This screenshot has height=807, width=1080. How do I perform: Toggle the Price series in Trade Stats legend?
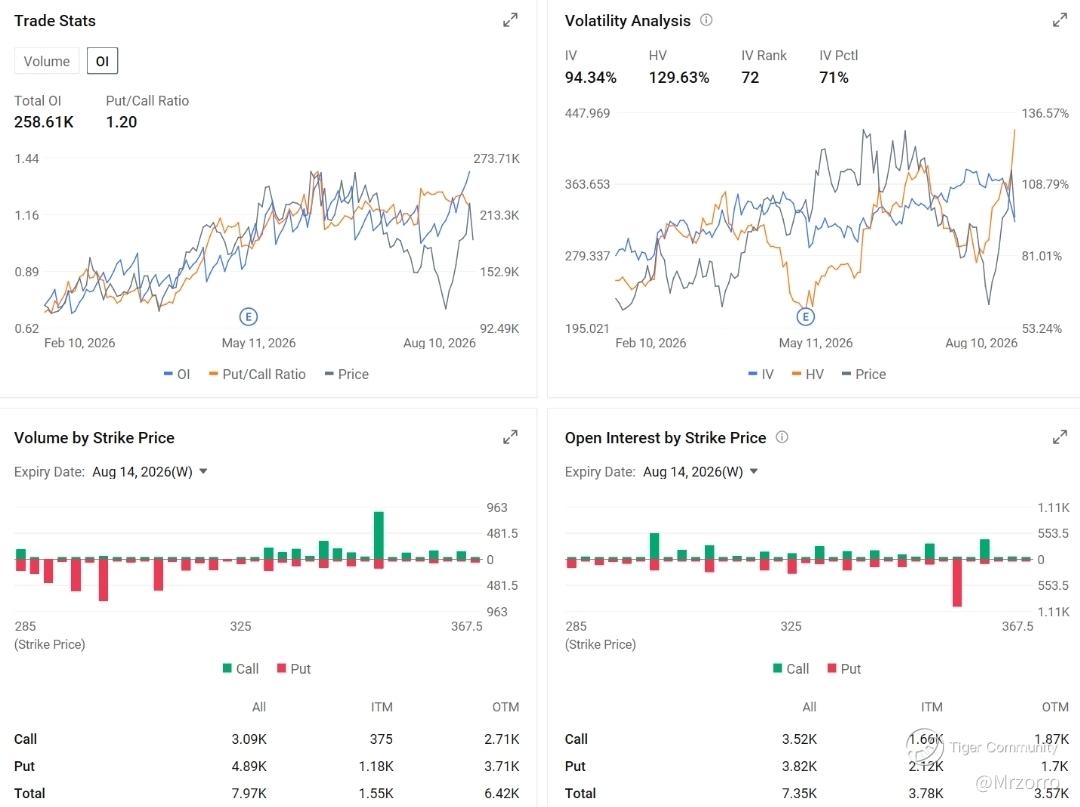(x=346, y=374)
